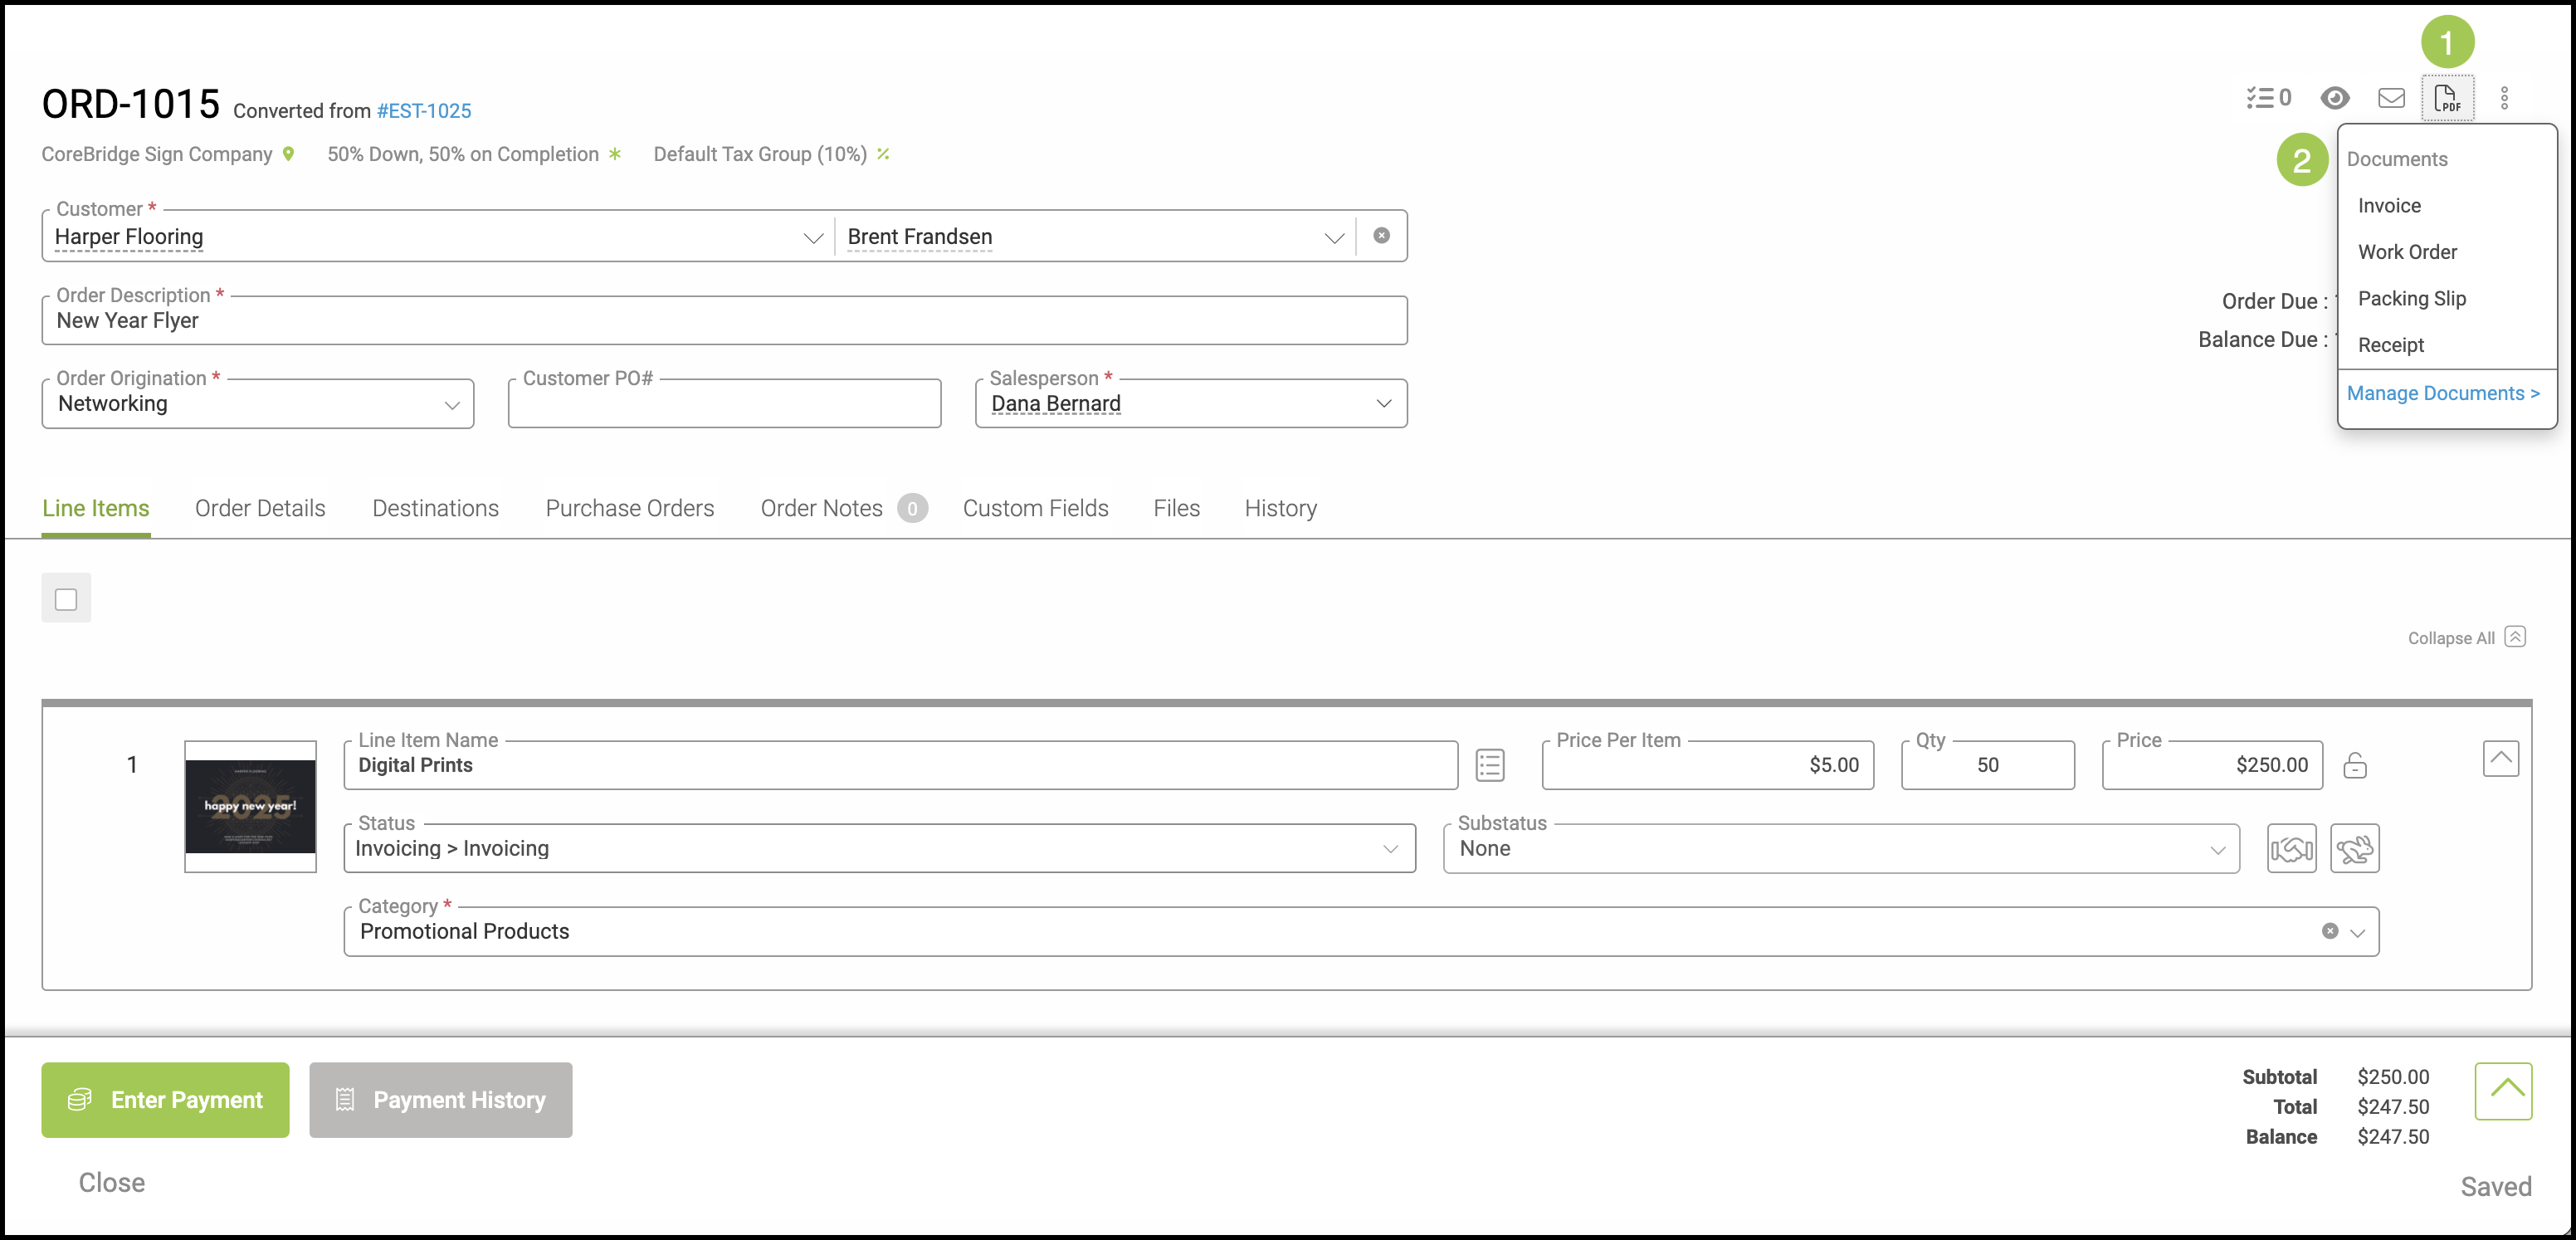
Task: Check the select all line items checkbox
Action: 66,599
